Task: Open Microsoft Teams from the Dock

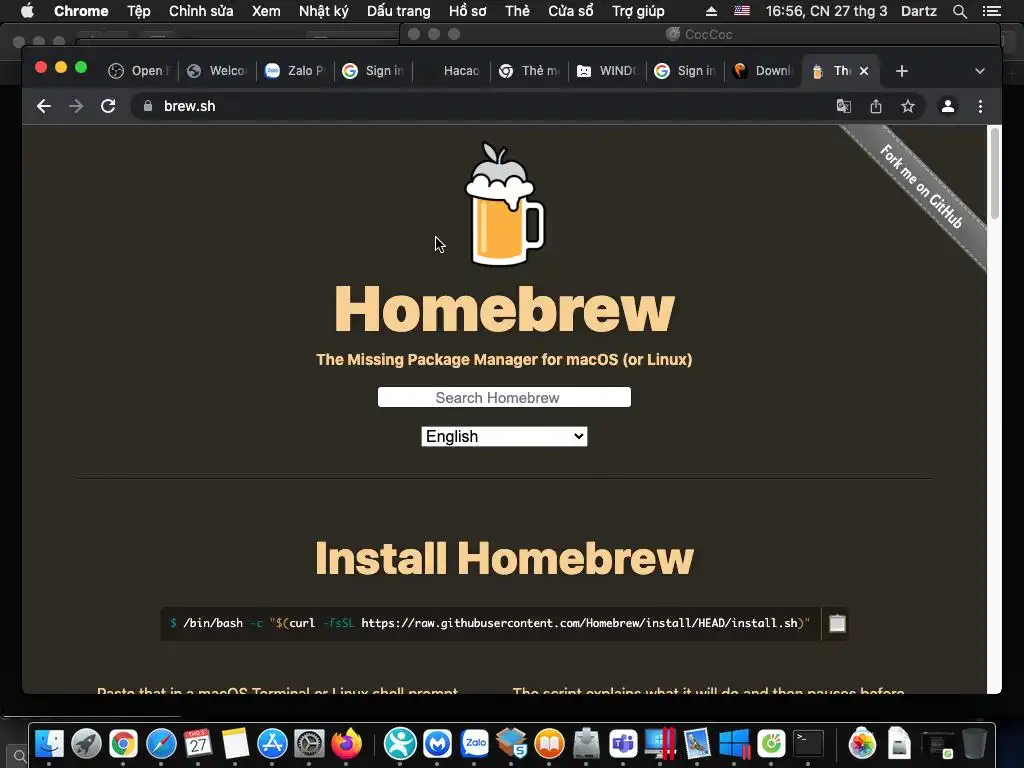Action: click(x=623, y=743)
